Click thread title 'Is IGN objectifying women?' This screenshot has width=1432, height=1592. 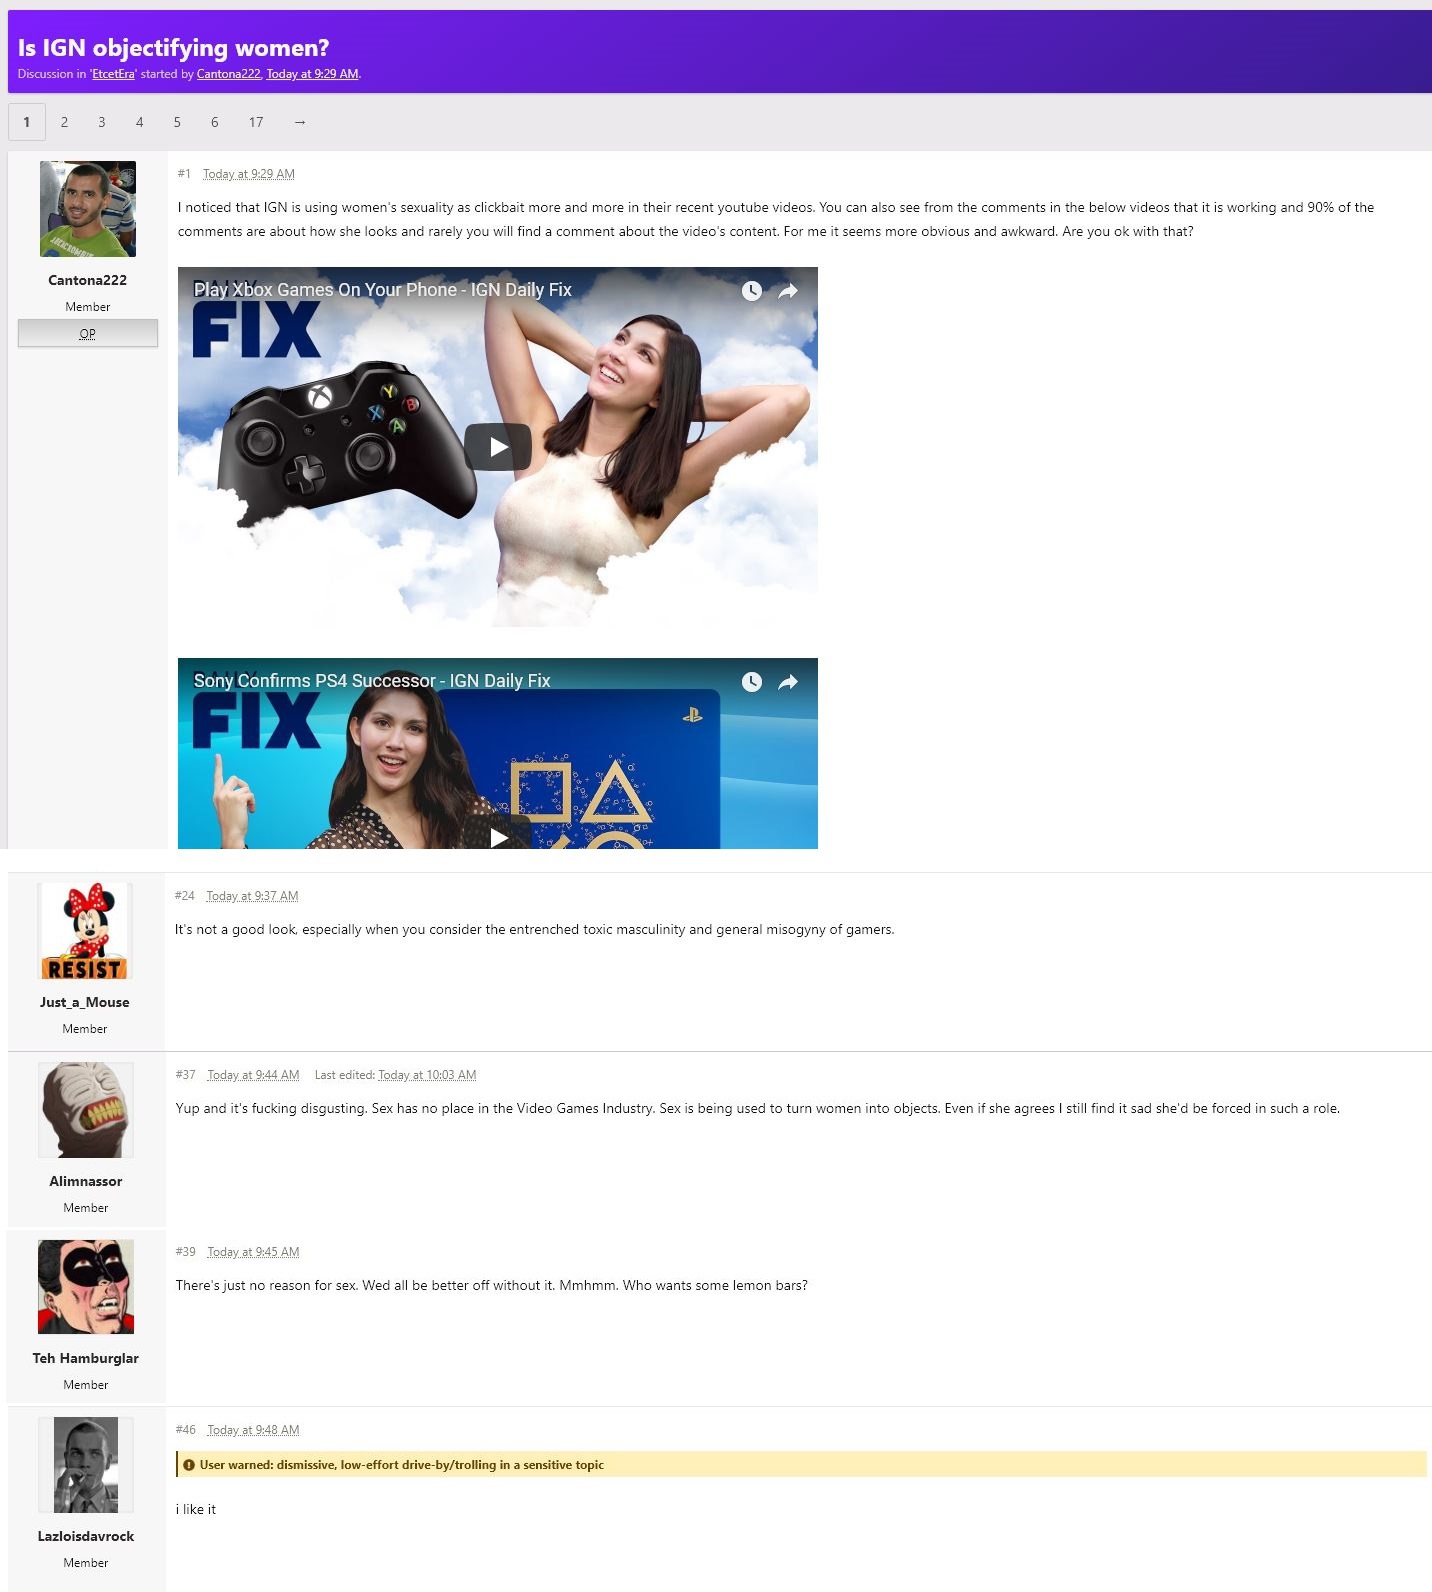click(x=174, y=48)
